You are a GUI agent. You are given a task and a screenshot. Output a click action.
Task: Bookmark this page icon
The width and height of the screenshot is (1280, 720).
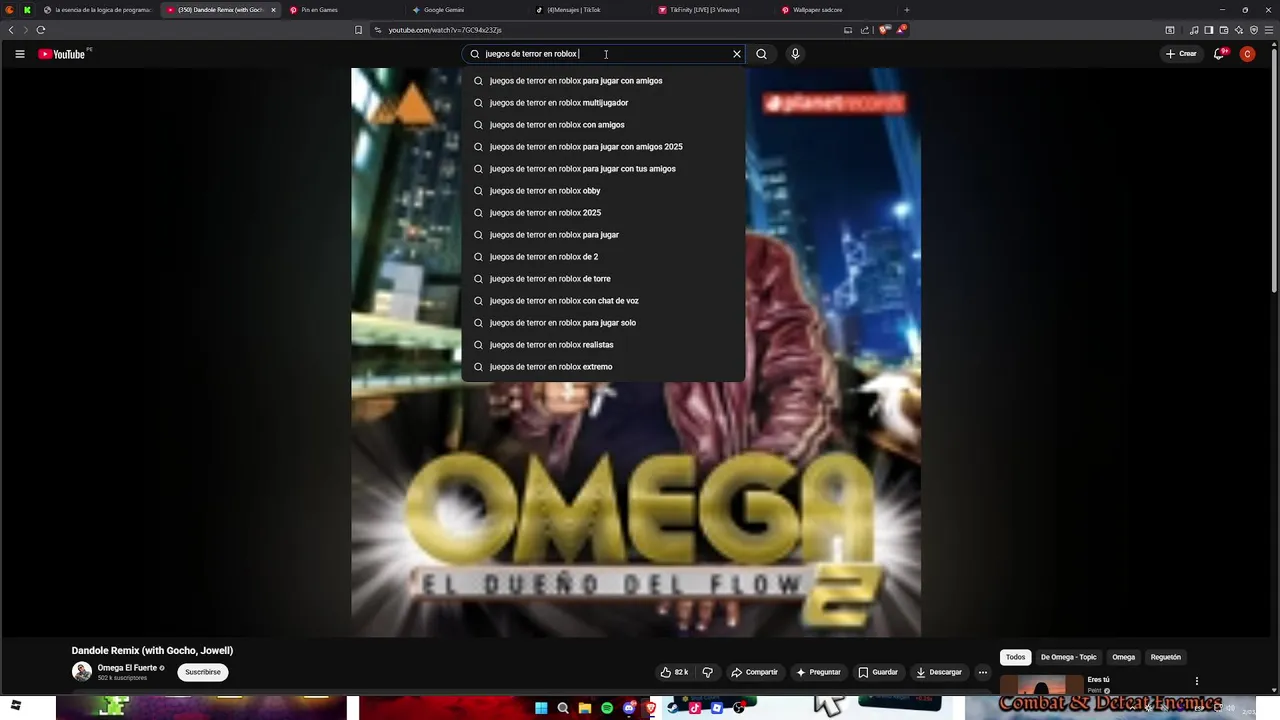[x=358, y=30]
